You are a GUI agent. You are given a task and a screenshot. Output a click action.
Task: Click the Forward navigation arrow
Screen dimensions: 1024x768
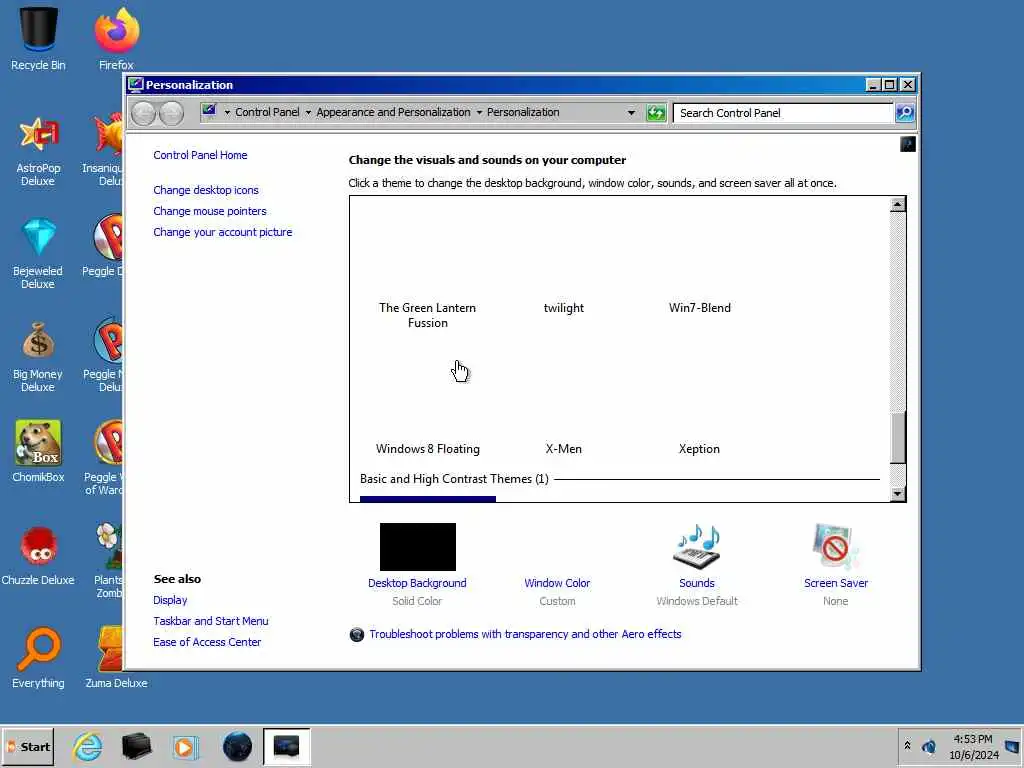[171, 114]
